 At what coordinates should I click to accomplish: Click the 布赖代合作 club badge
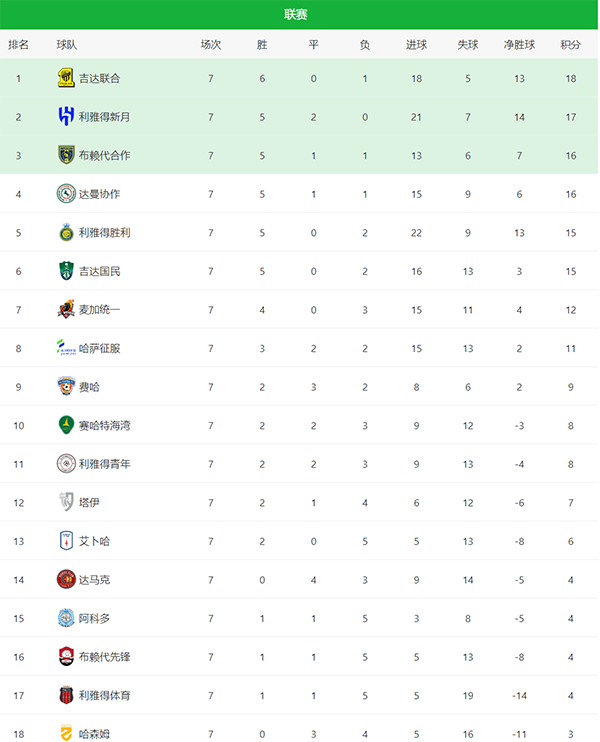pos(66,155)
